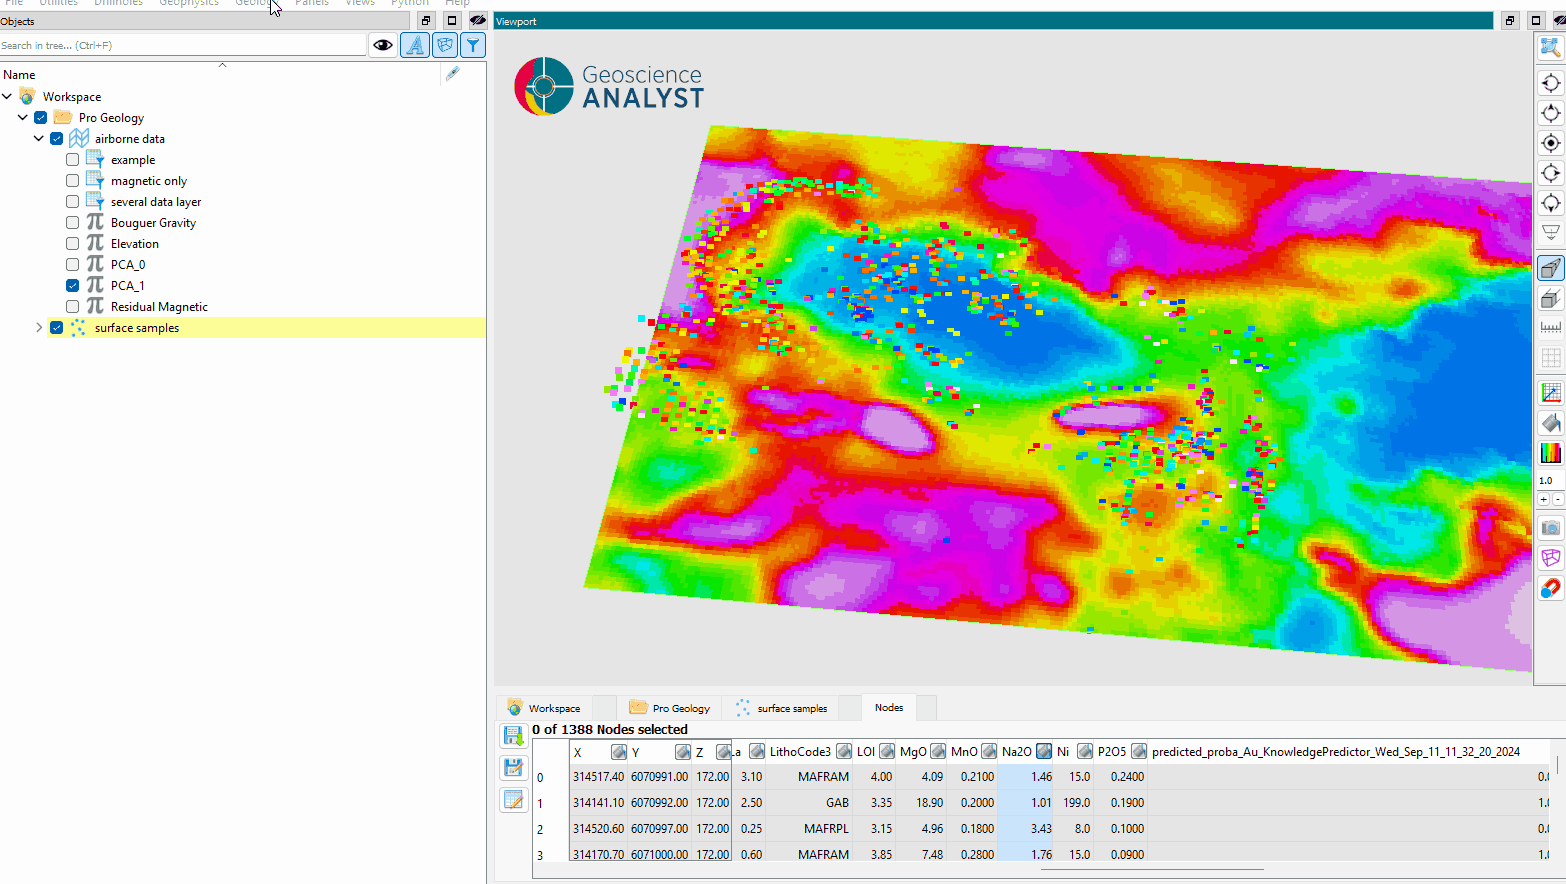Image resolution: width=1566 pixels, height=884 pixels.
Task: Click the save-with-pencil icon beside data table
Action: coord(513,768)
